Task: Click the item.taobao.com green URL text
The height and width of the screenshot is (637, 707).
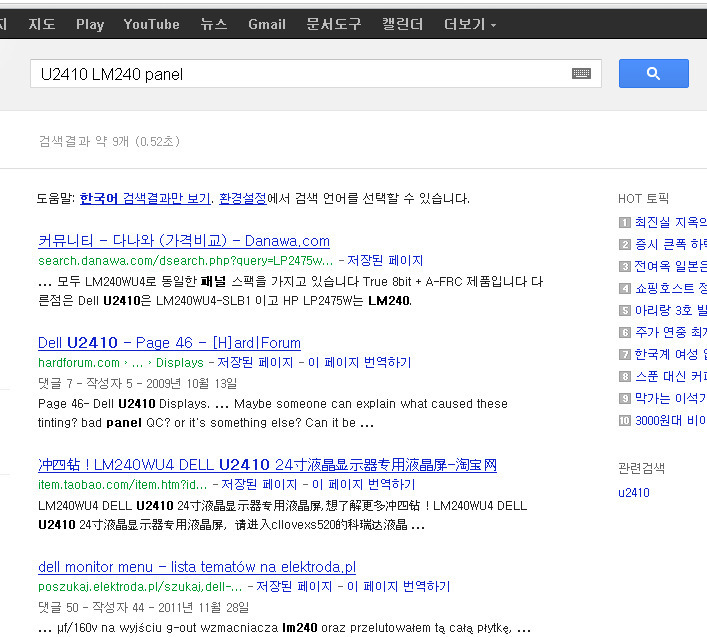Action: [x=122, y=485]
